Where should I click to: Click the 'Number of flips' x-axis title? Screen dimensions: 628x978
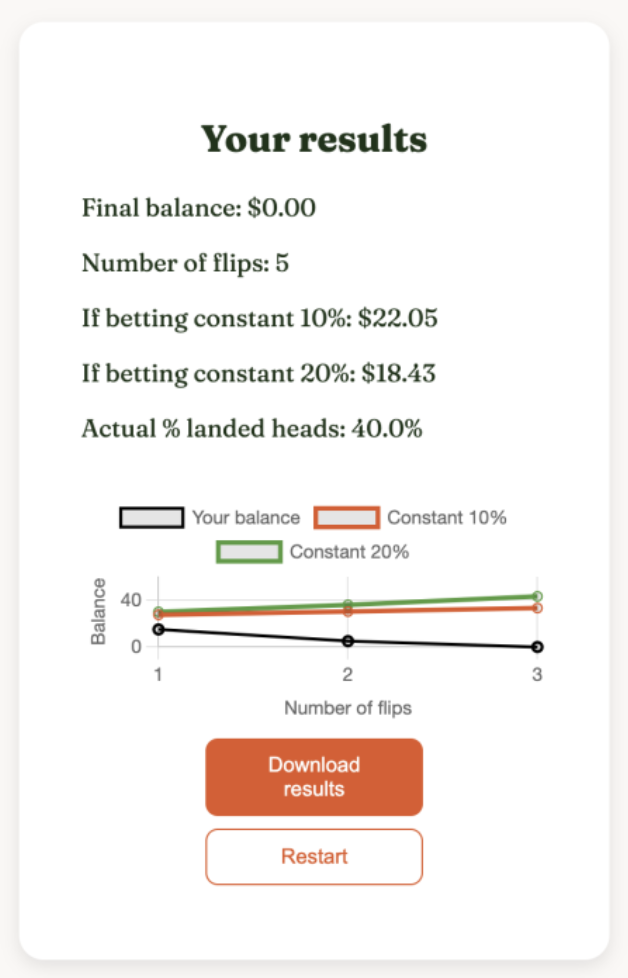pyautogui.click(x=348, y=708)
